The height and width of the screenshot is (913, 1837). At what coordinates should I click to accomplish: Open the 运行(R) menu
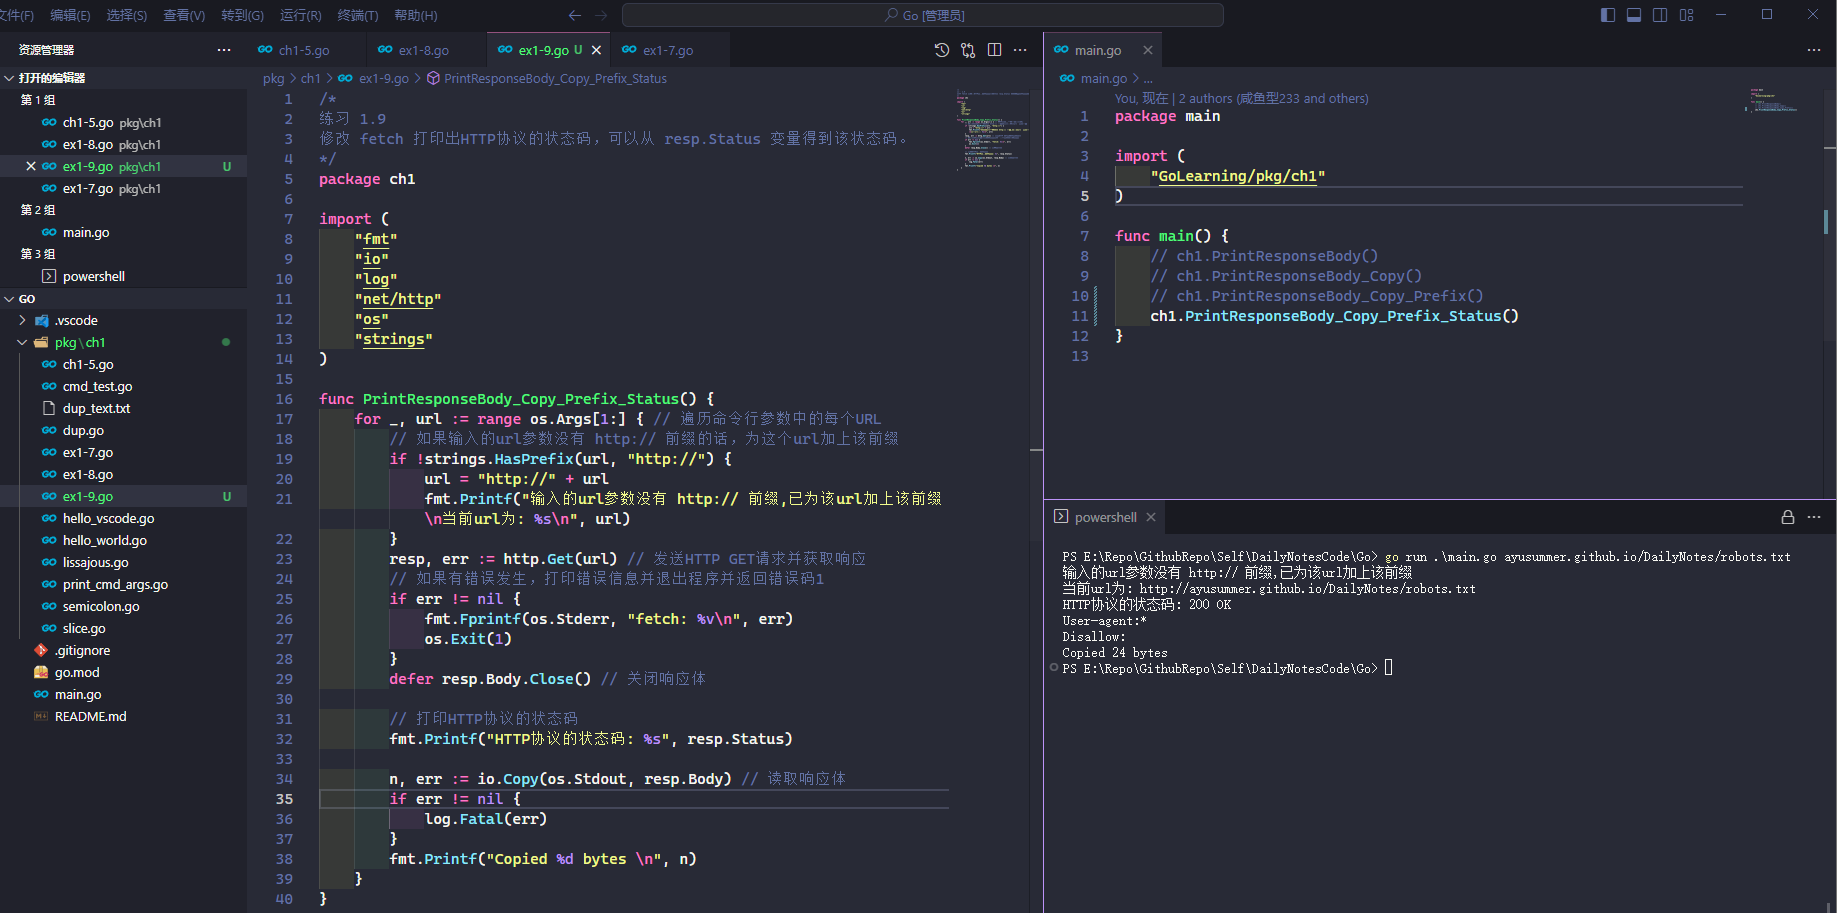click(300, 15)
